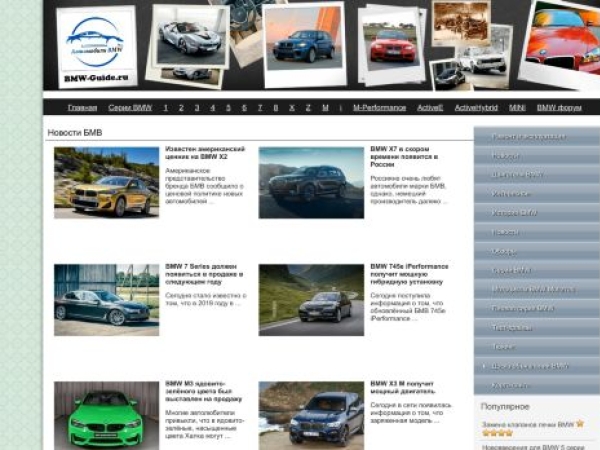600x450 pixels.
Task: Open headline BMW 7 Series в продаже
Action: tap(204, 274)
